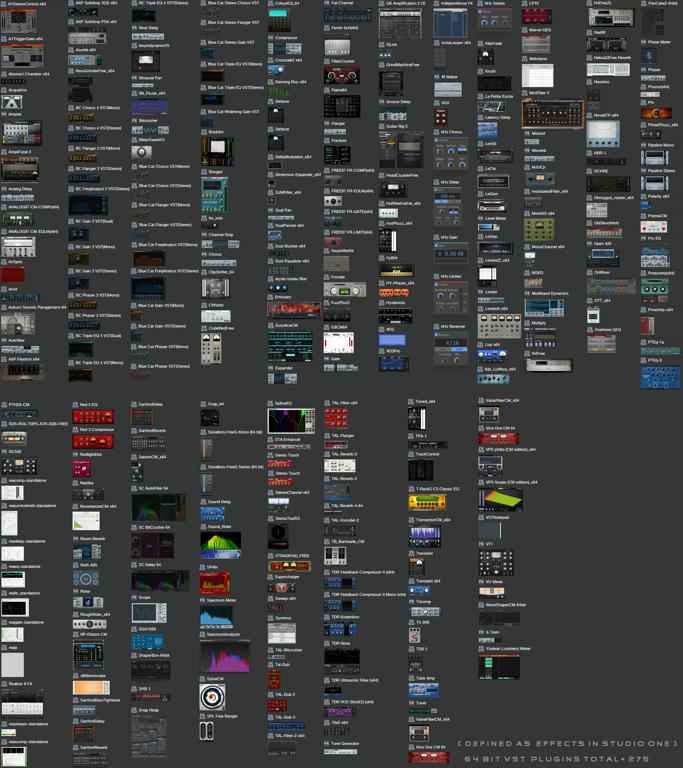Select the Red 2 EQ thumbnail
Viewport: 683px width, 768px height.
[x=93, y=417]
